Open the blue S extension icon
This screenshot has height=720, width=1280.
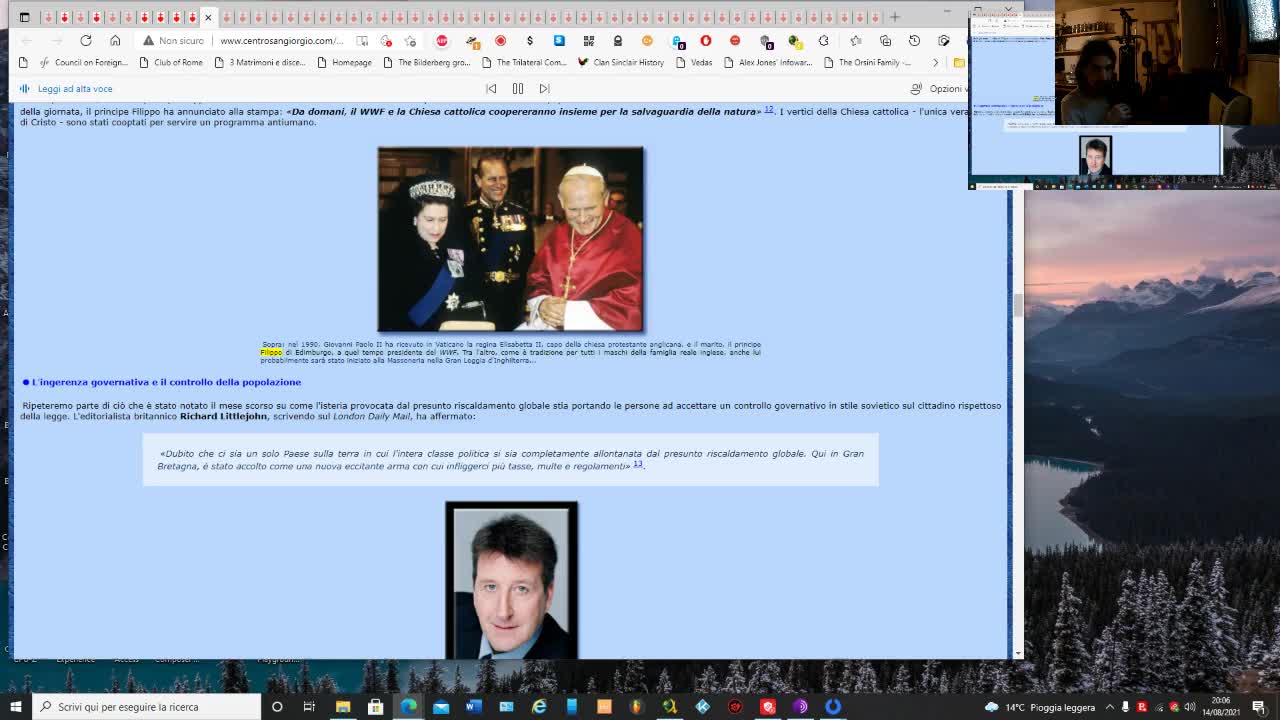[x=559, y=40]
